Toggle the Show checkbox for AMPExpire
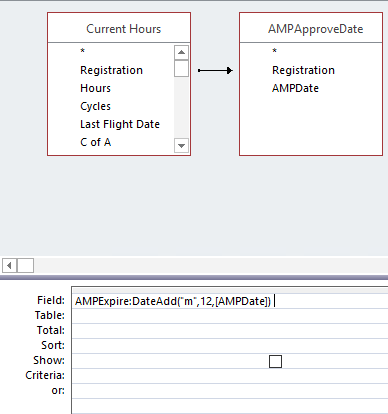 click(275, 361)
